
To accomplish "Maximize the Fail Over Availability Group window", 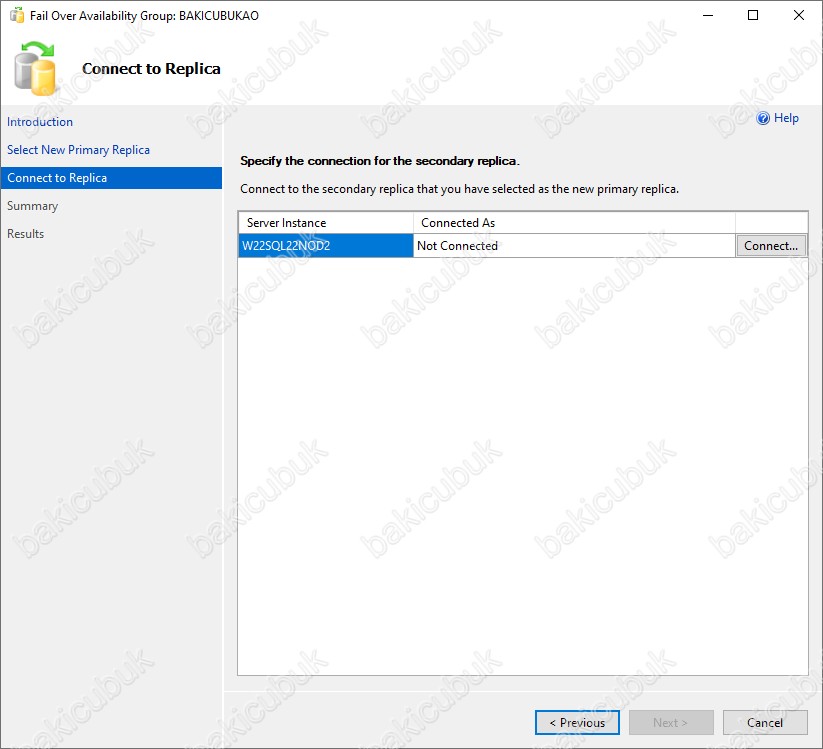I will coord(753,15).
